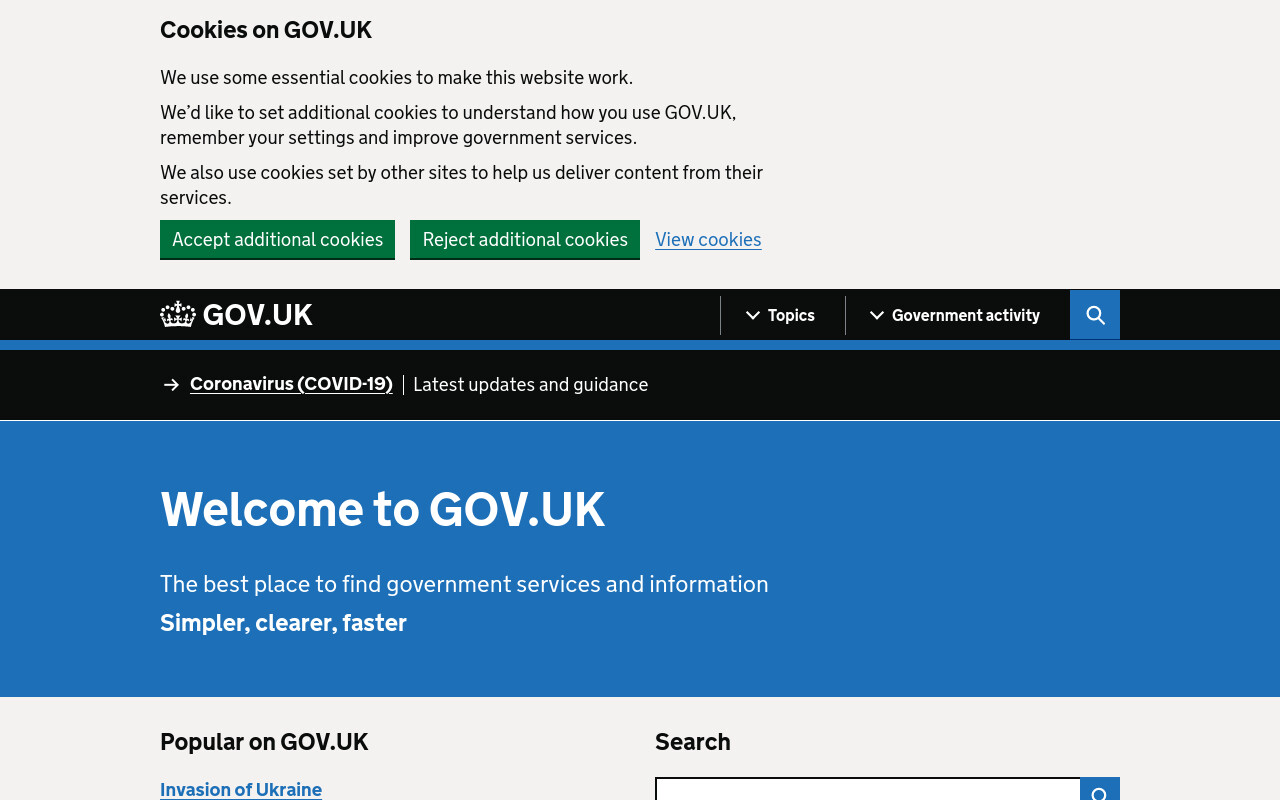The width and height of the screenshot is (1280, 800).
Task: Click the Welcome to GOV.UK heading
Action: coord(382,509)
